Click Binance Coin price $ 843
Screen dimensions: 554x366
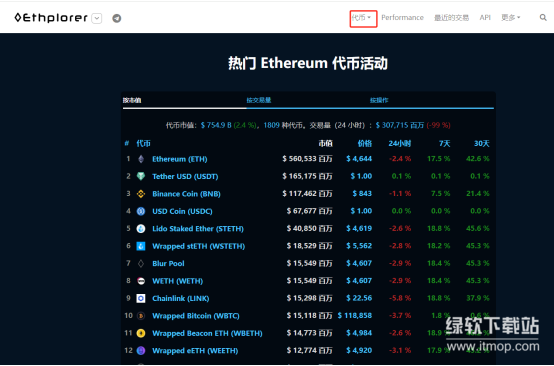coord(362,194)
